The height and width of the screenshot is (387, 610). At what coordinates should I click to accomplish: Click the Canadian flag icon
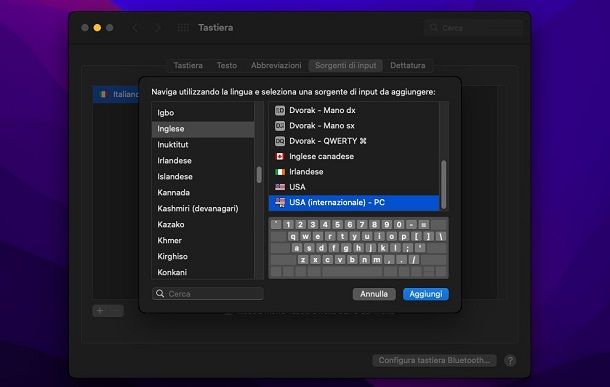pyautogui.click(x=280, y=156)
